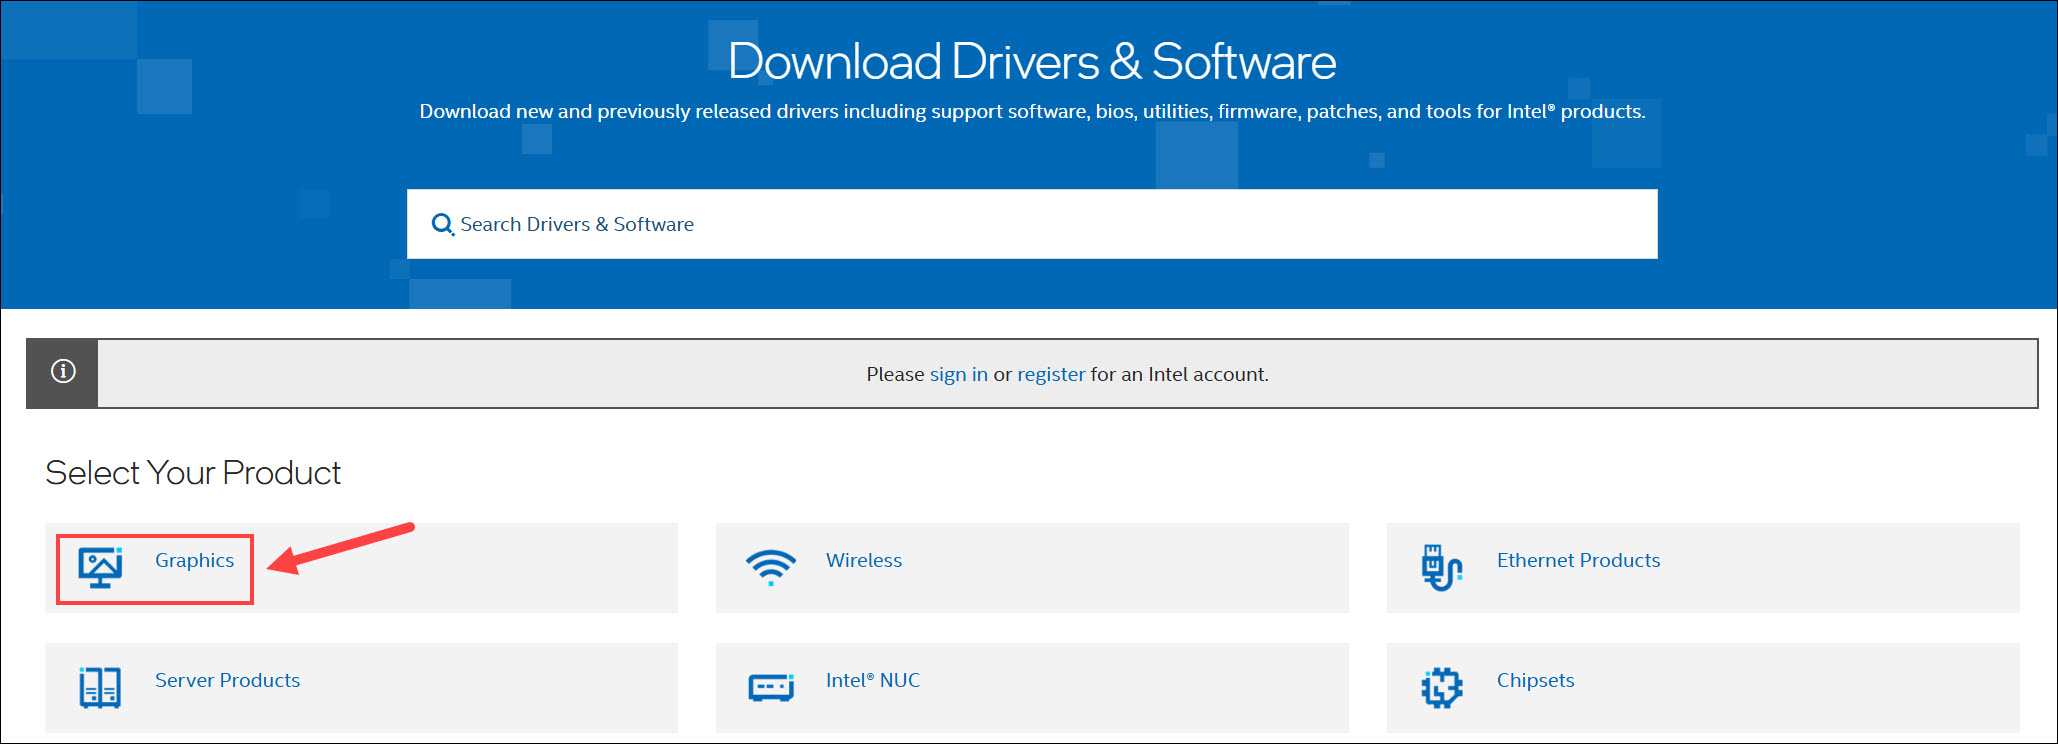The image size is (2058, 744).
Task: Click the Select Your Product heading
Action: coord(193,472)
